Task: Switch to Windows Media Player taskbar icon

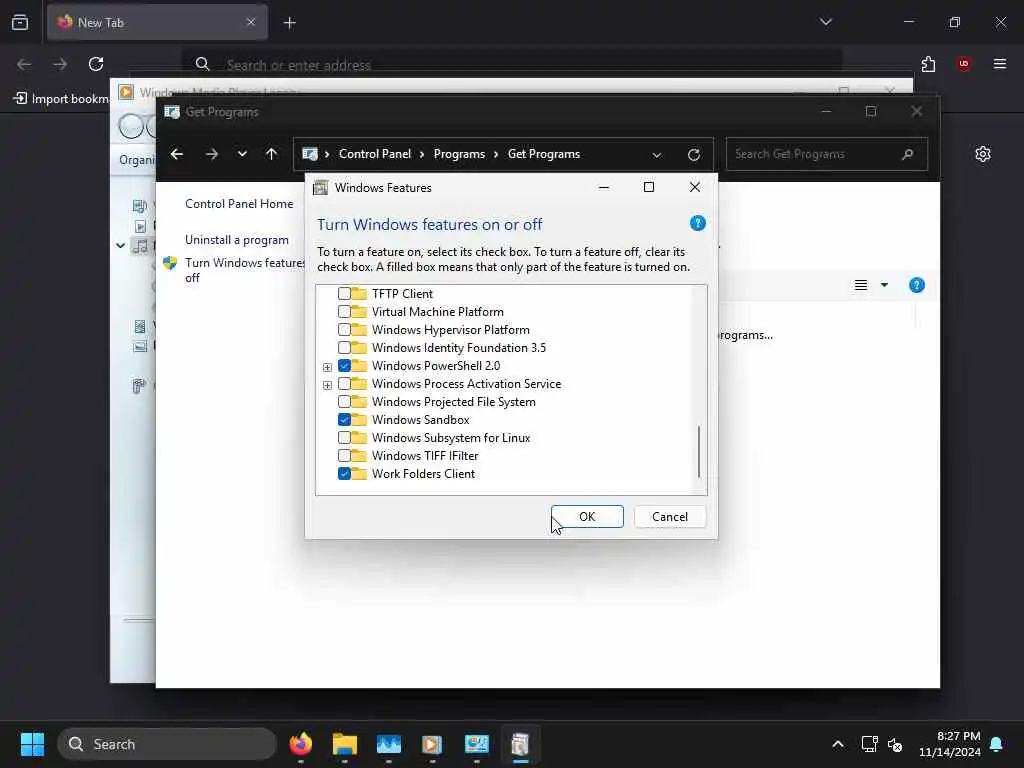Action: pyautogui.click(x=432, y=744)
